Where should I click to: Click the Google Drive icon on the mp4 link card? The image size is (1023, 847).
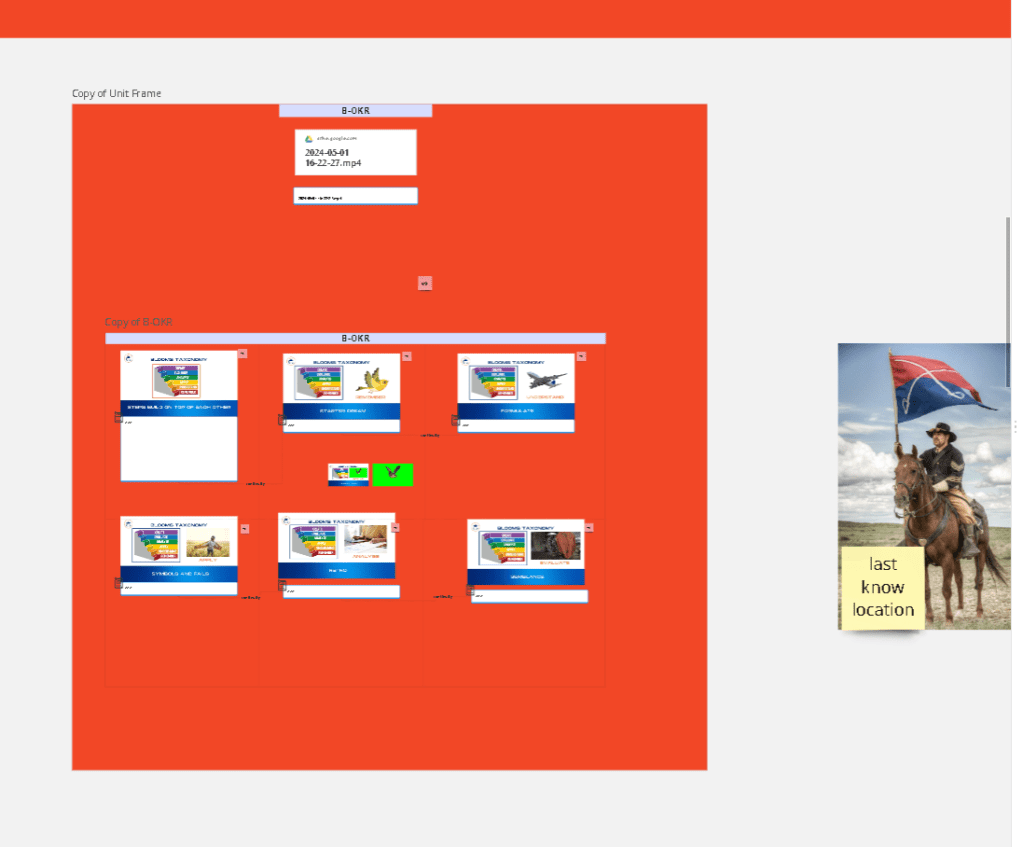[309, 139]
